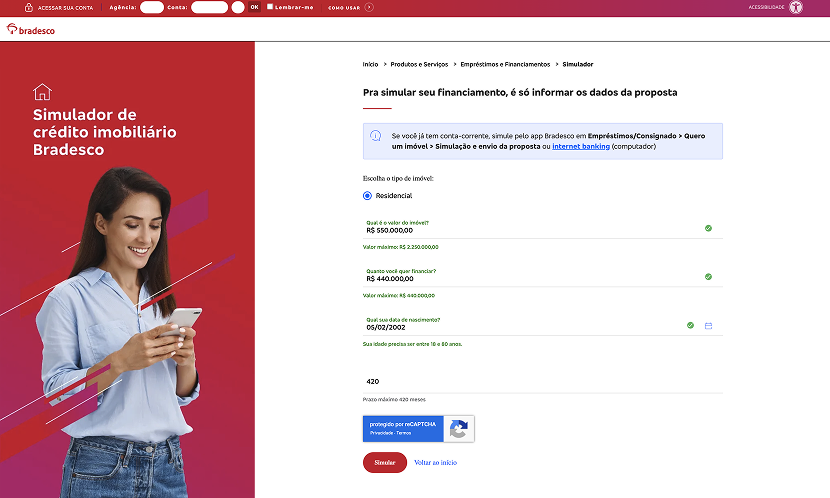
Task: Click property value field R$ 550.000,00
Action: 543,228
